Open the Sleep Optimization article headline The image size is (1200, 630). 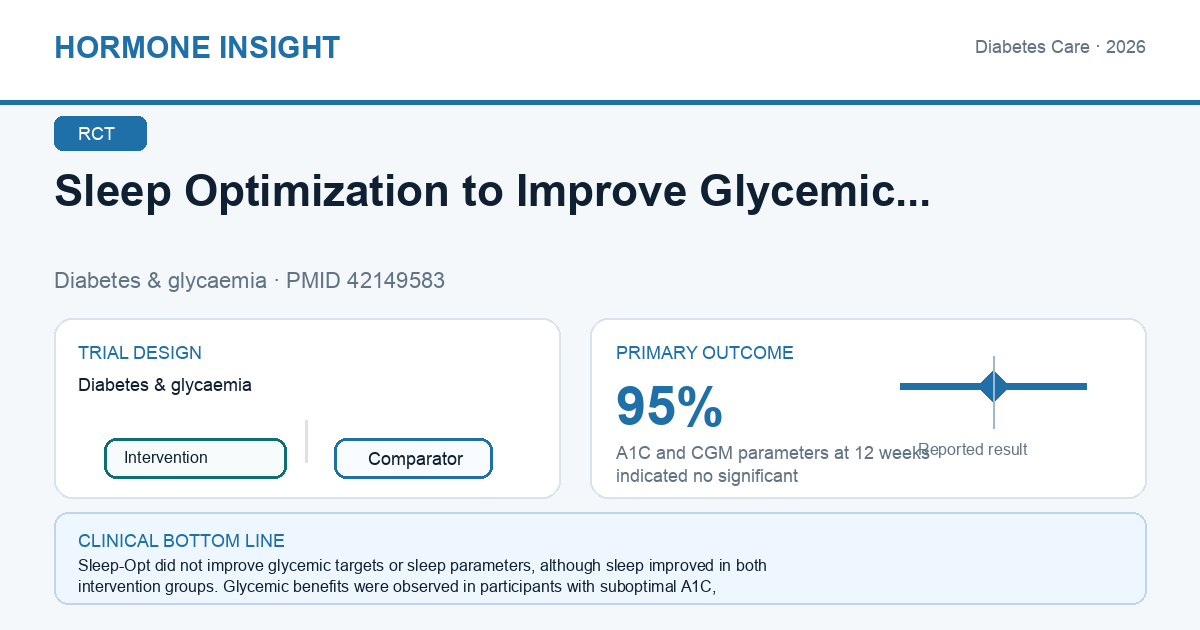click(x=492, y=191)
